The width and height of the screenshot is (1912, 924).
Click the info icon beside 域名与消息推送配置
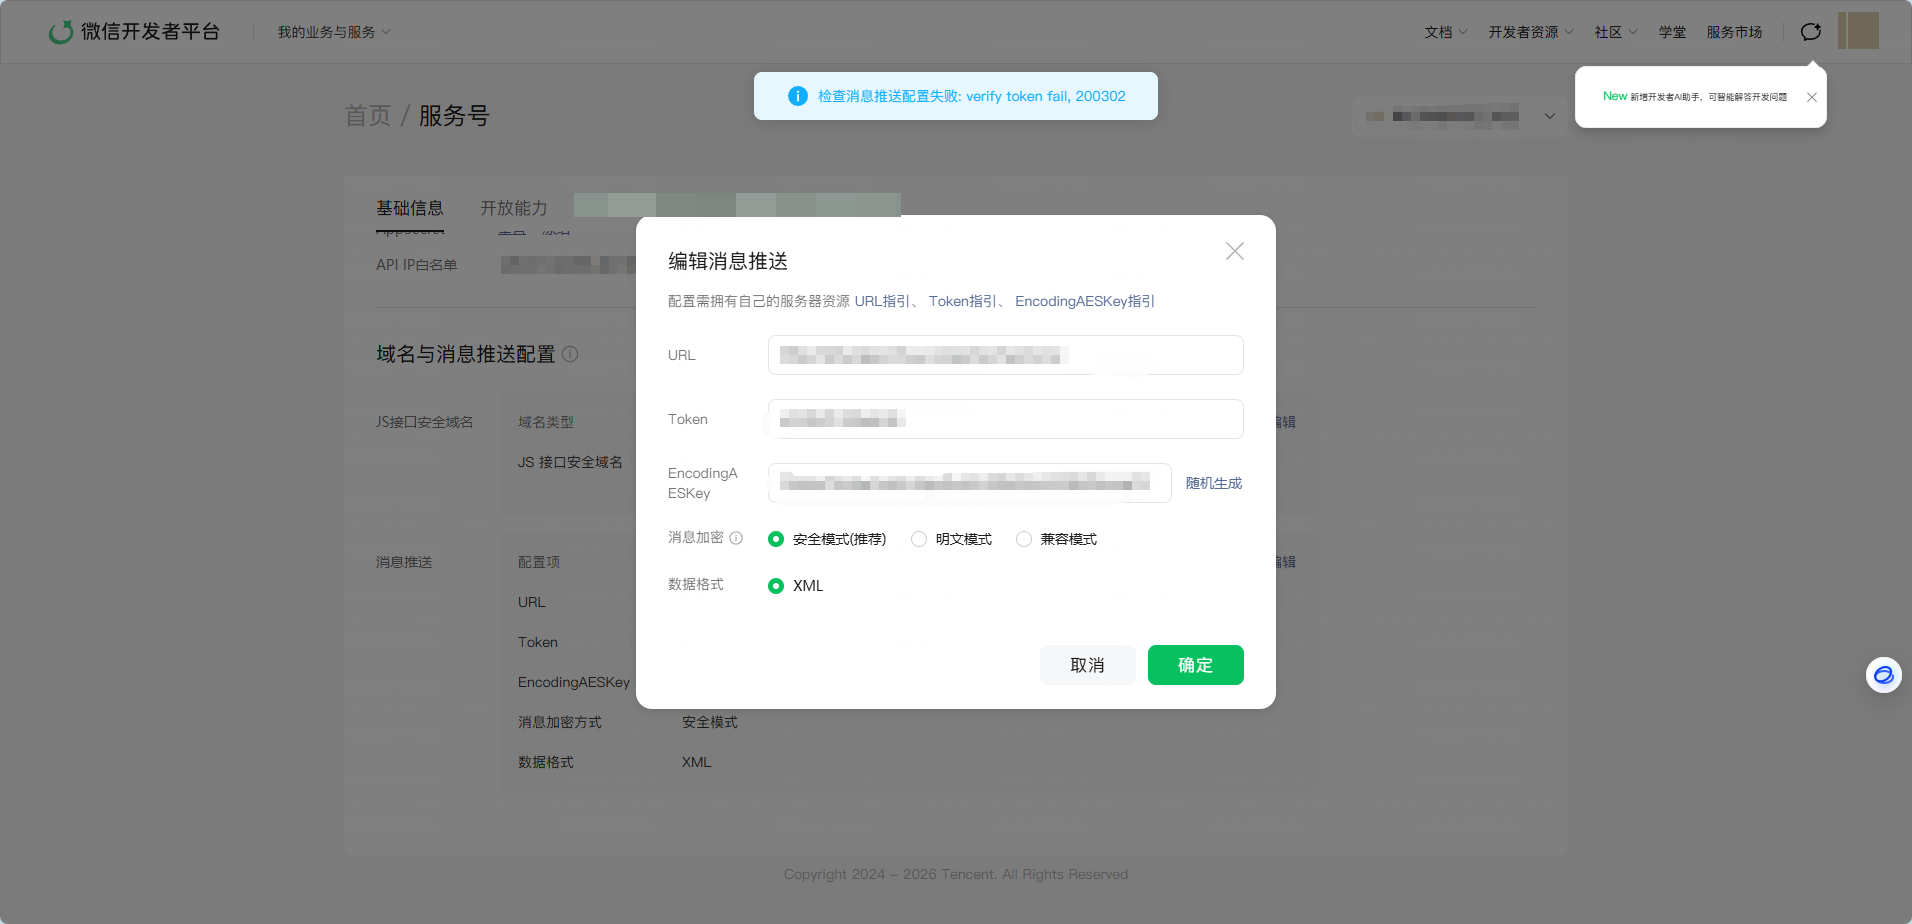pos(570,354)
